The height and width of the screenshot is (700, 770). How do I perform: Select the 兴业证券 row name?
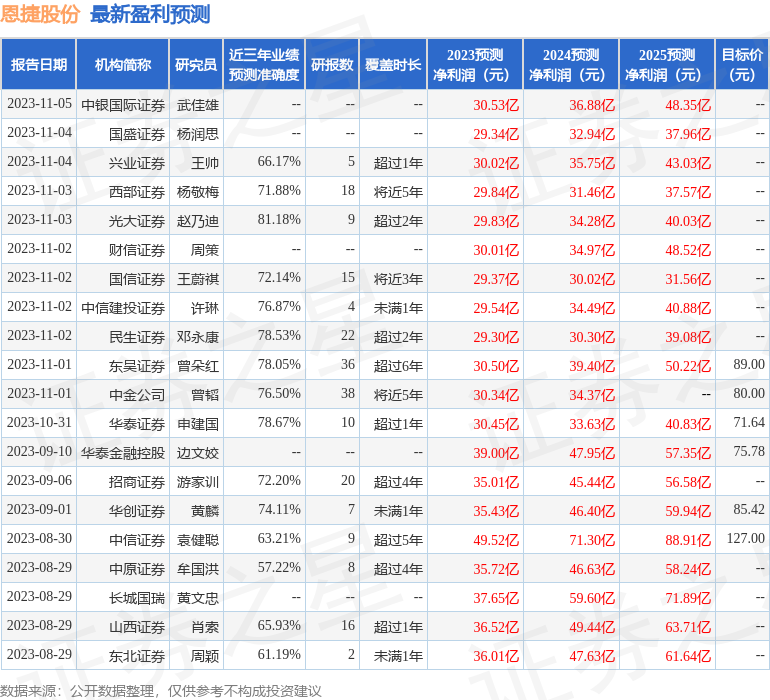pyautogui.click(x=137, y=163)
